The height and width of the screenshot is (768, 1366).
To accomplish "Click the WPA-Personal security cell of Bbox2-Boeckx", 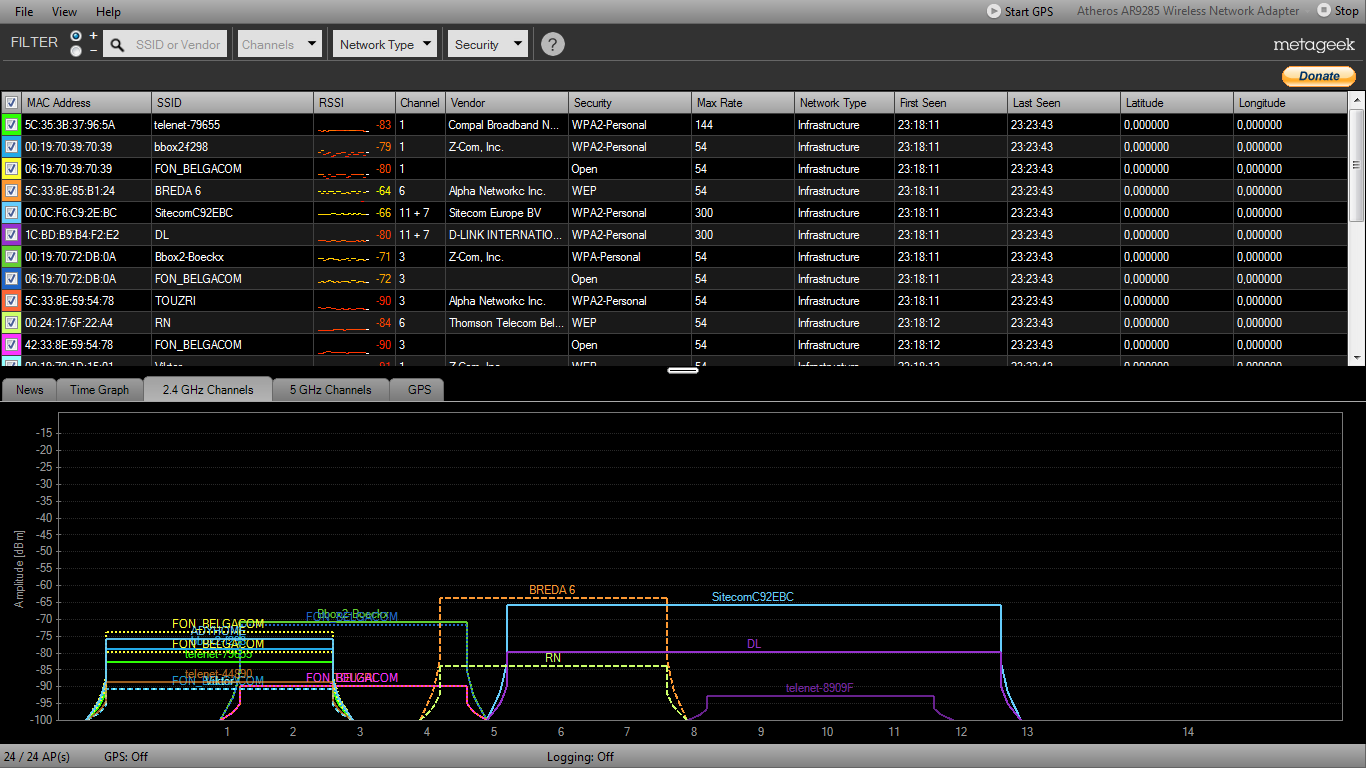I will [x=630, y=257].
